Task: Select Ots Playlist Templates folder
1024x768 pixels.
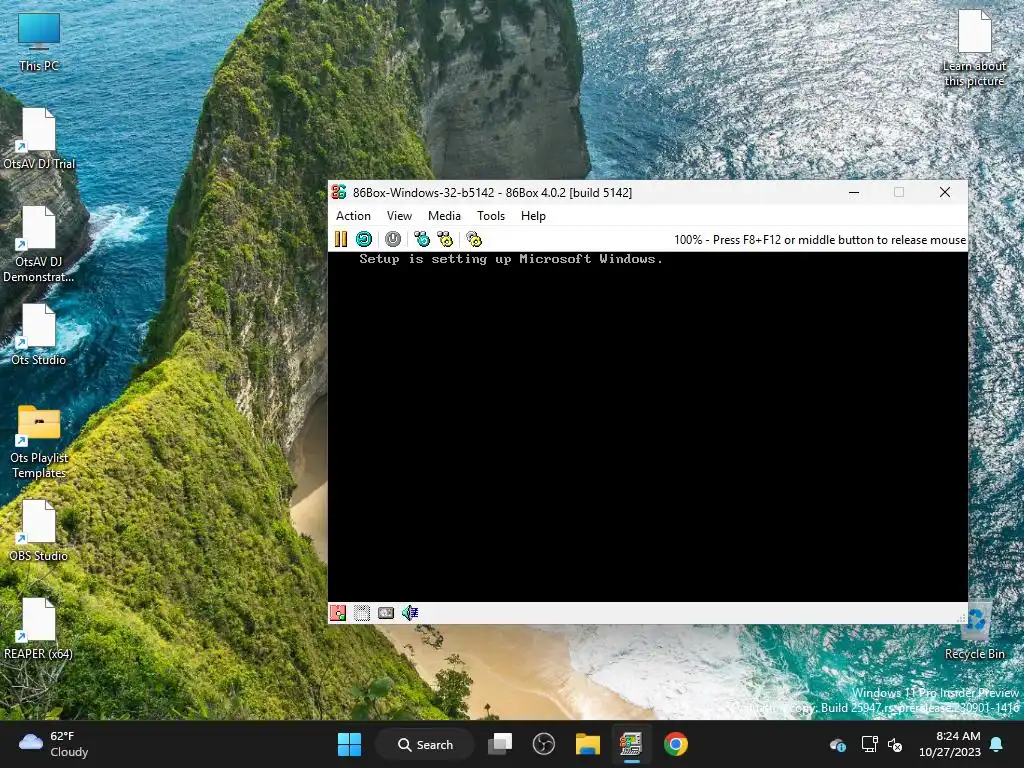Action: click(x=39, y=441)
